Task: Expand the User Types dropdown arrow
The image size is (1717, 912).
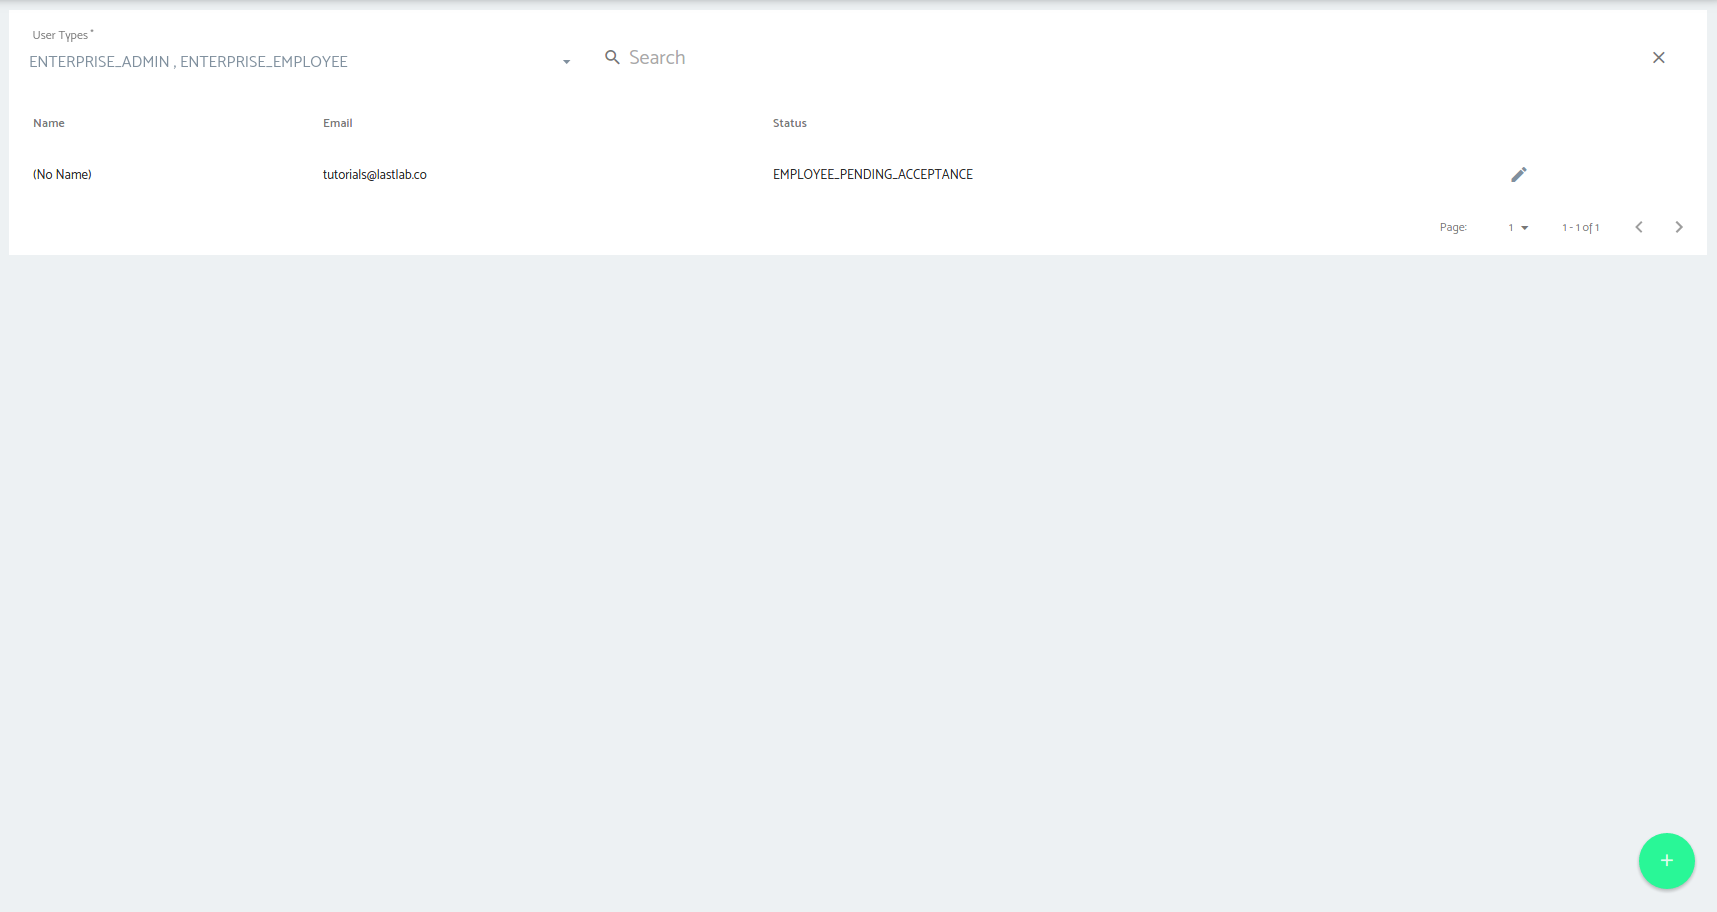Action: (x=566, y=62)
